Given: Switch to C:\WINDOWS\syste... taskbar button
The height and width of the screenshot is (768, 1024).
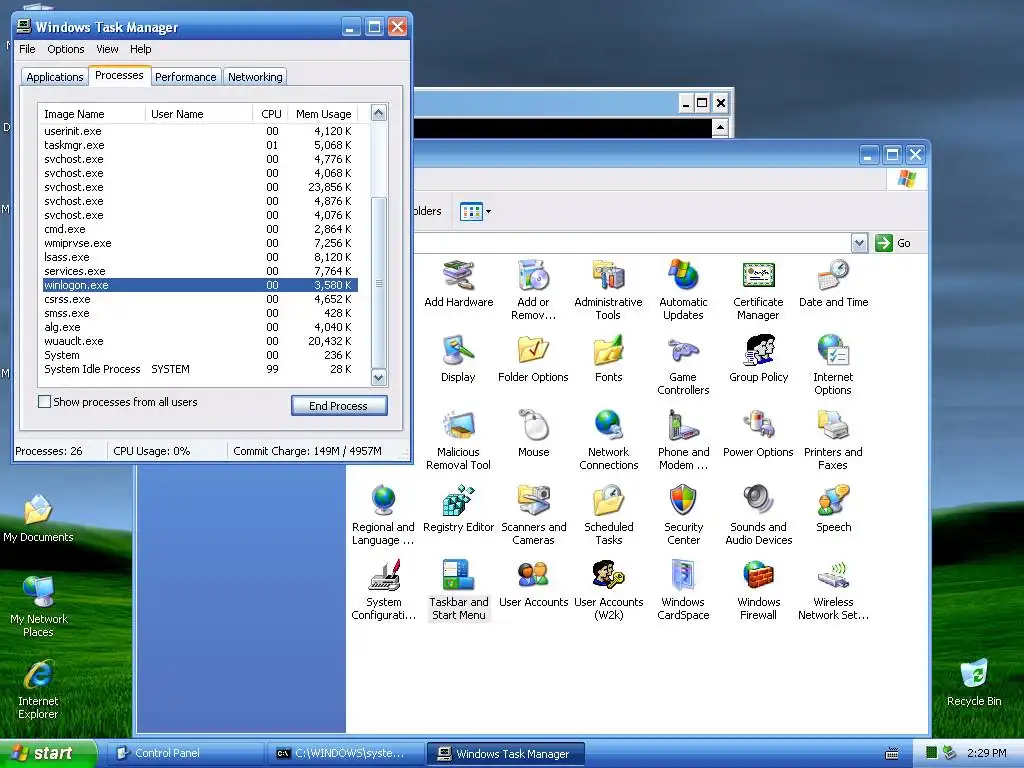Looking at the screenshot, I should (x=345, y=753).
